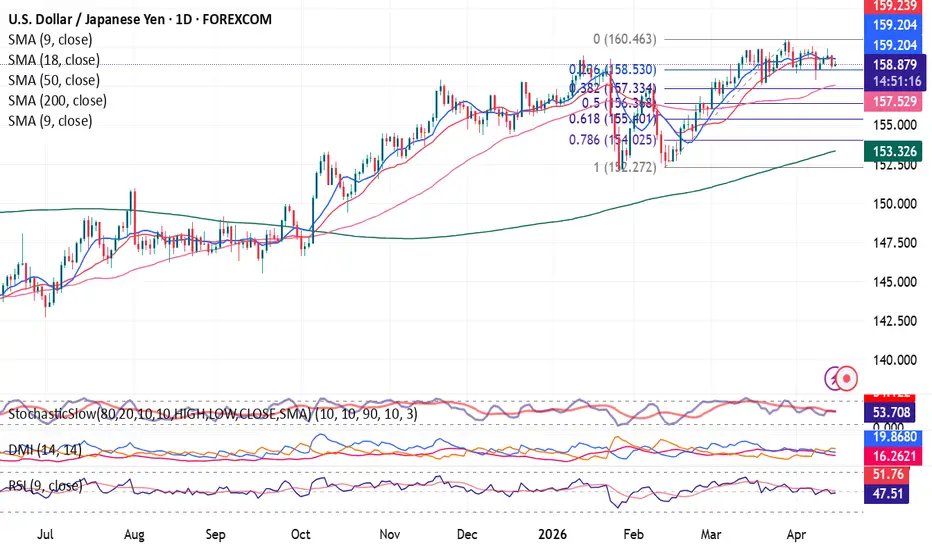The height and width of the screenshot is (550, 932).
Task: Click the Feb label on the time axis
Action: [x=634, y=534]
